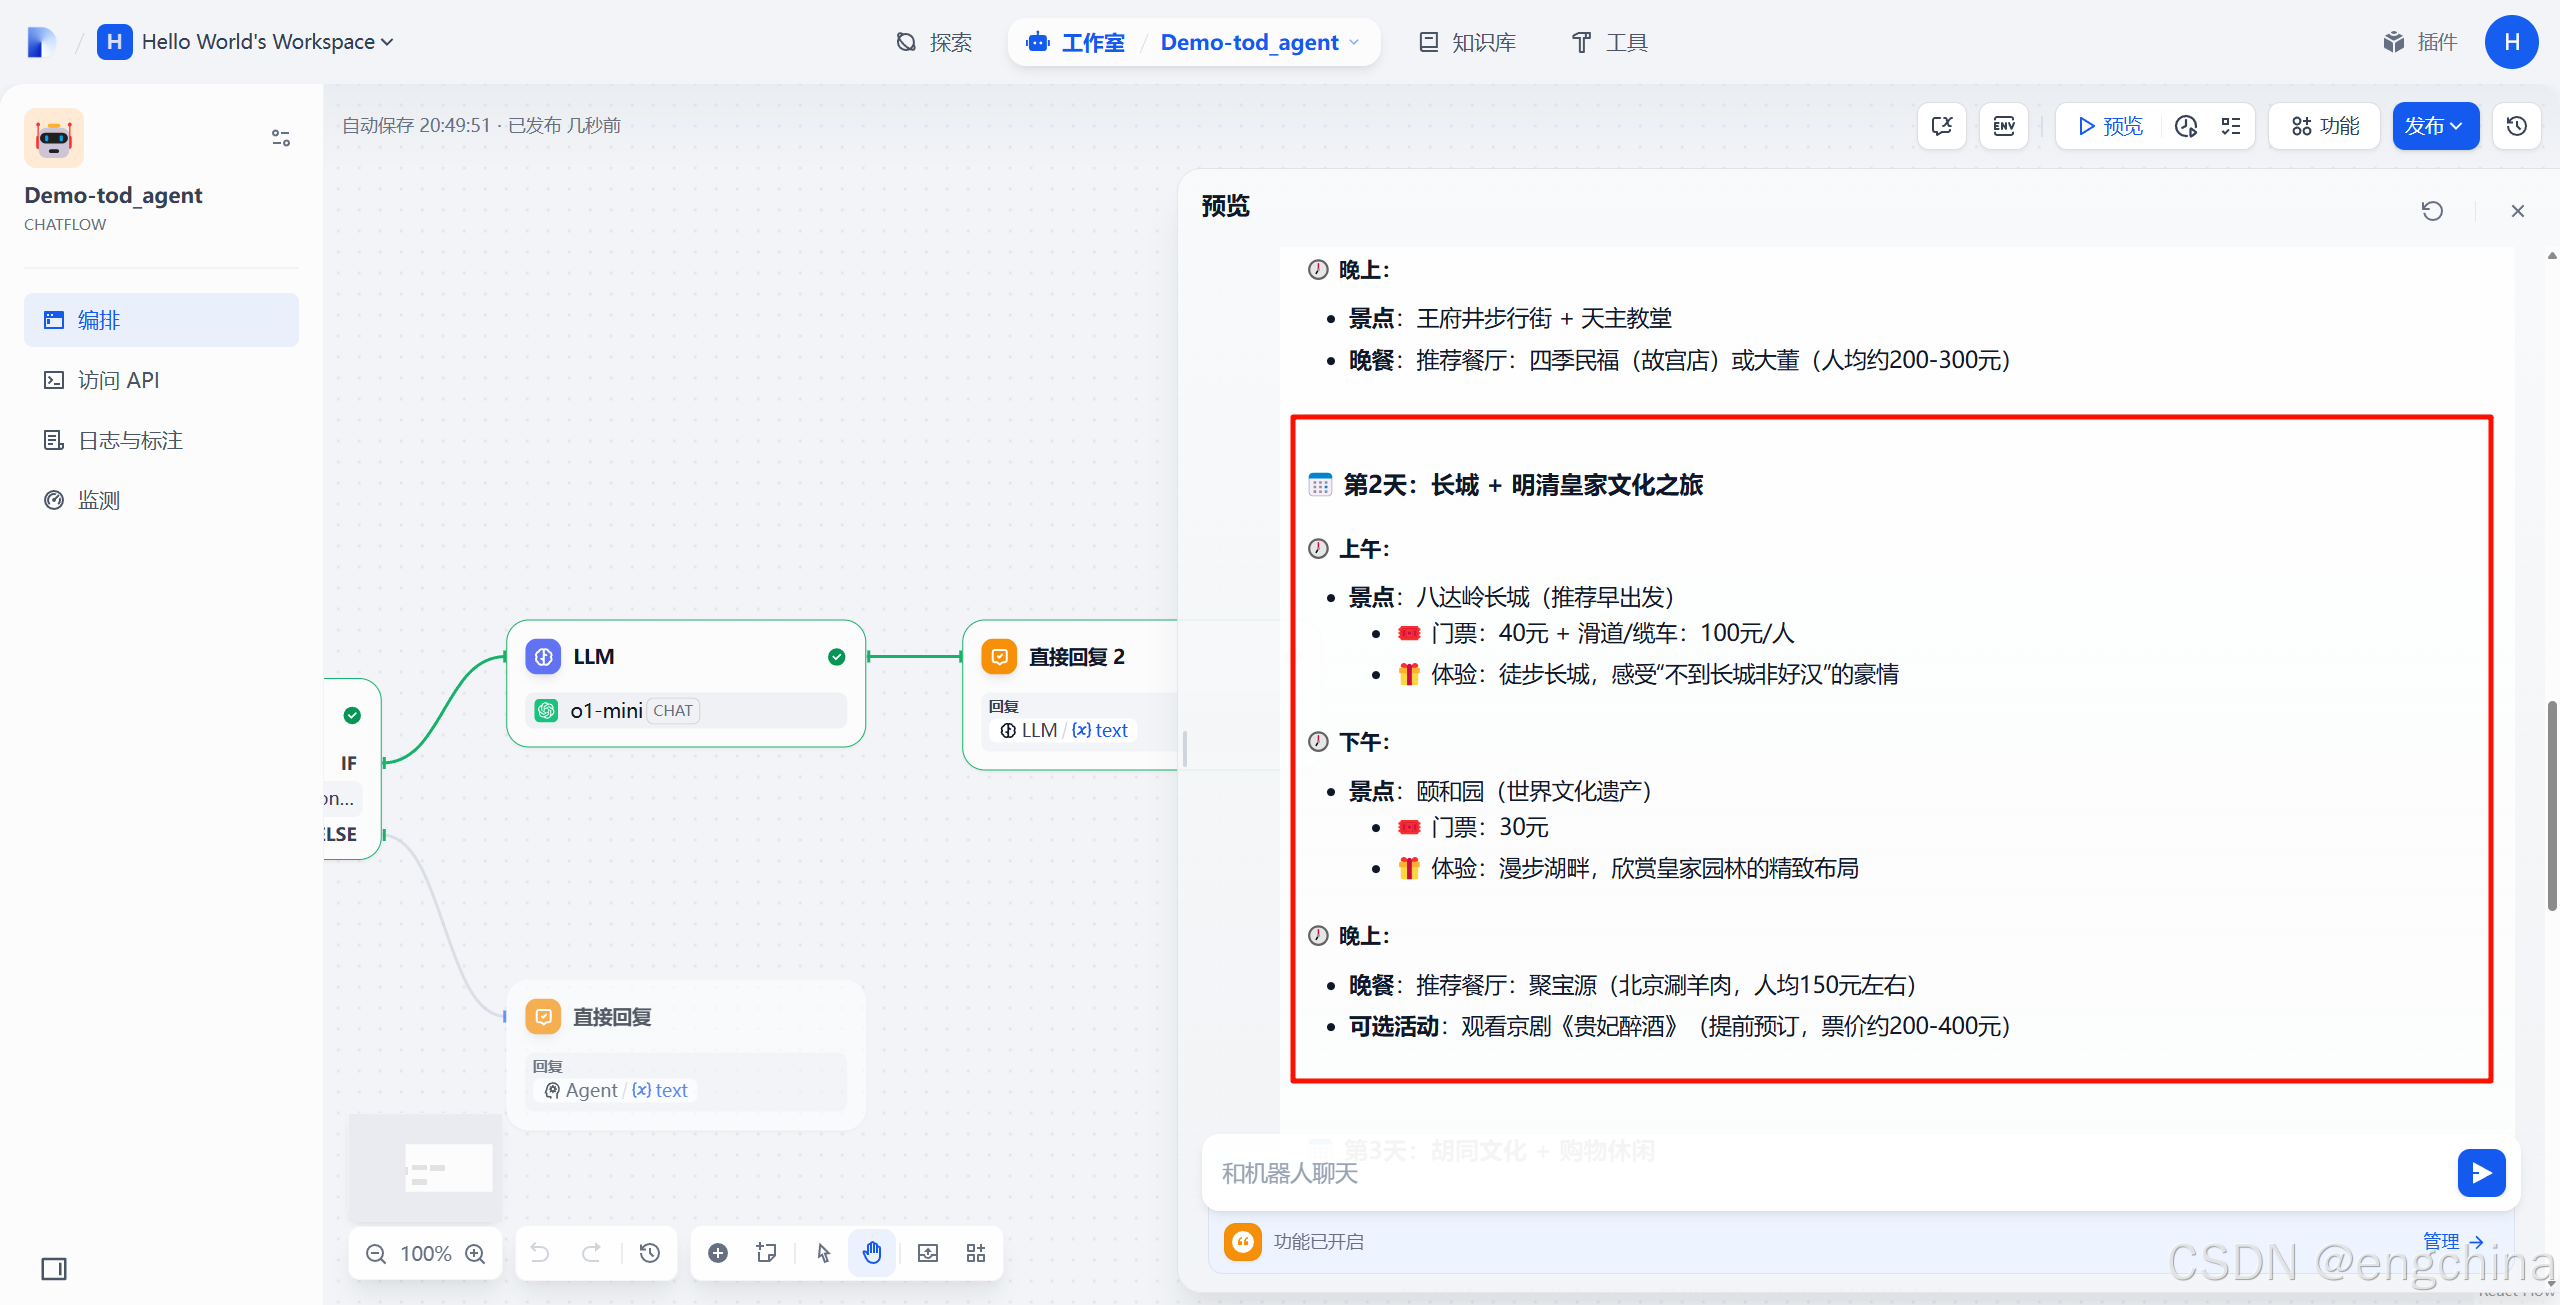Image resolution: width=2560 pixels, height=1305 pixels.
Task: Switch to the 知识库 tab
Action: click(x=1468, y=42)
